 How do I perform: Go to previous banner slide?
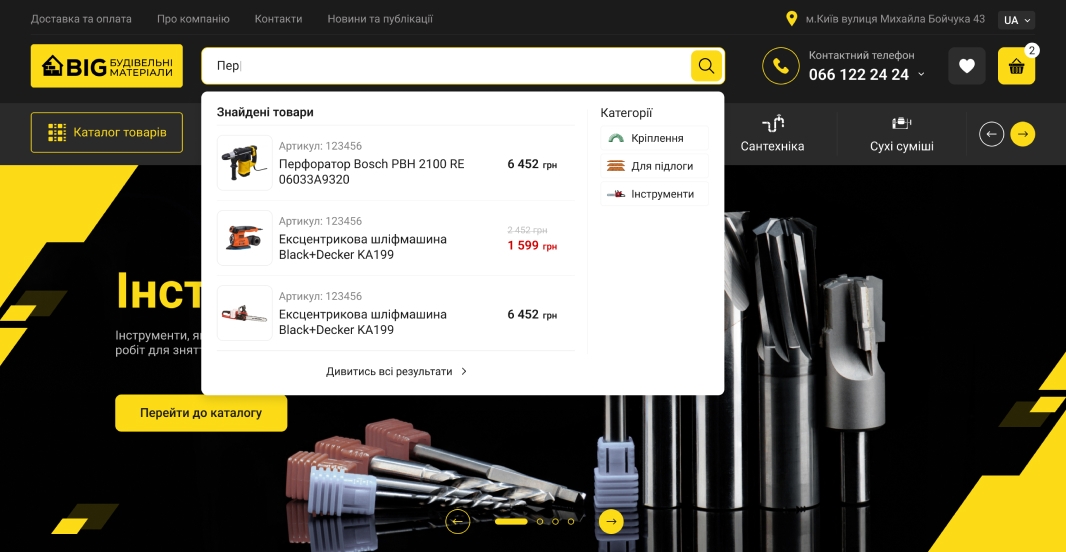[x=458, y=521]
